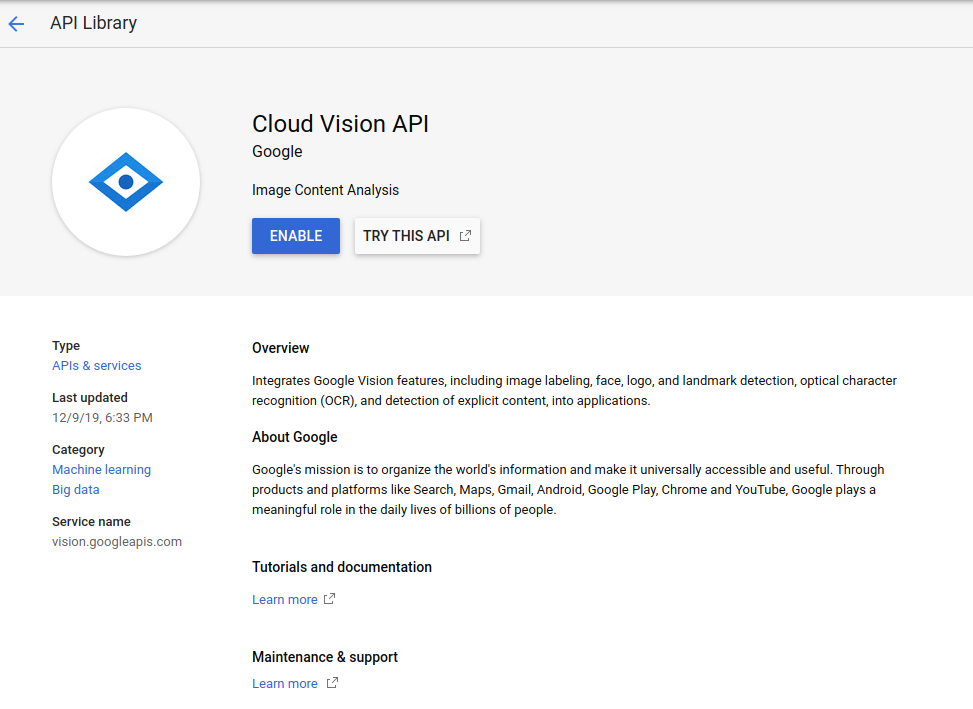Click the Google publisher name

tap(277, 151)
